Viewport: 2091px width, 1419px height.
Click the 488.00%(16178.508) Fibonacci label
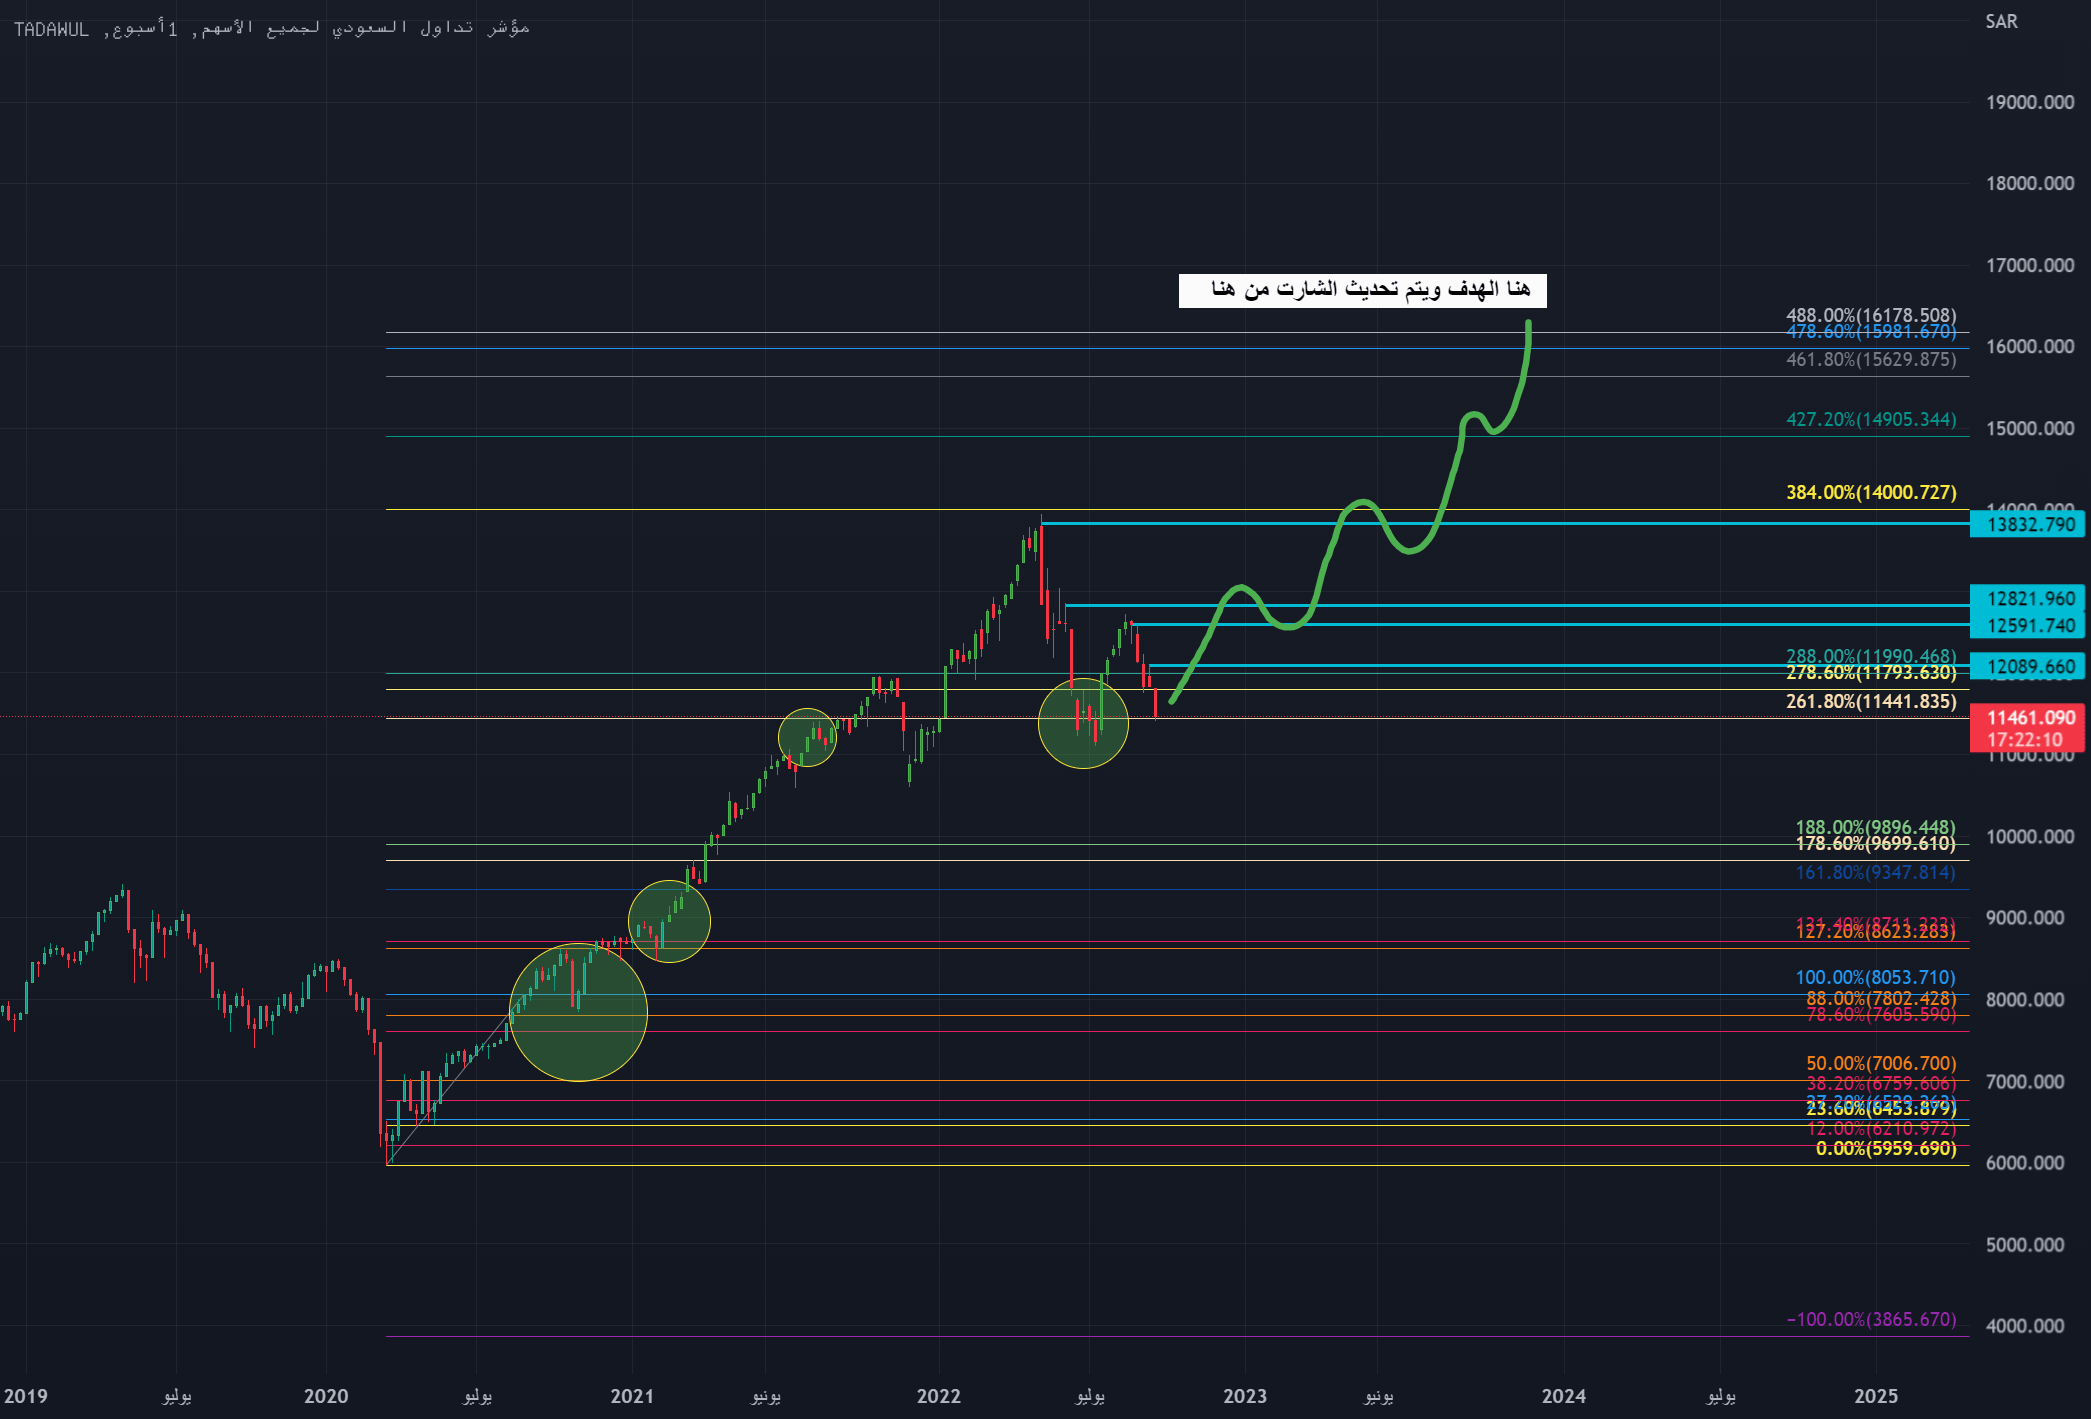pyautogui.click(x=1870, y=315)
